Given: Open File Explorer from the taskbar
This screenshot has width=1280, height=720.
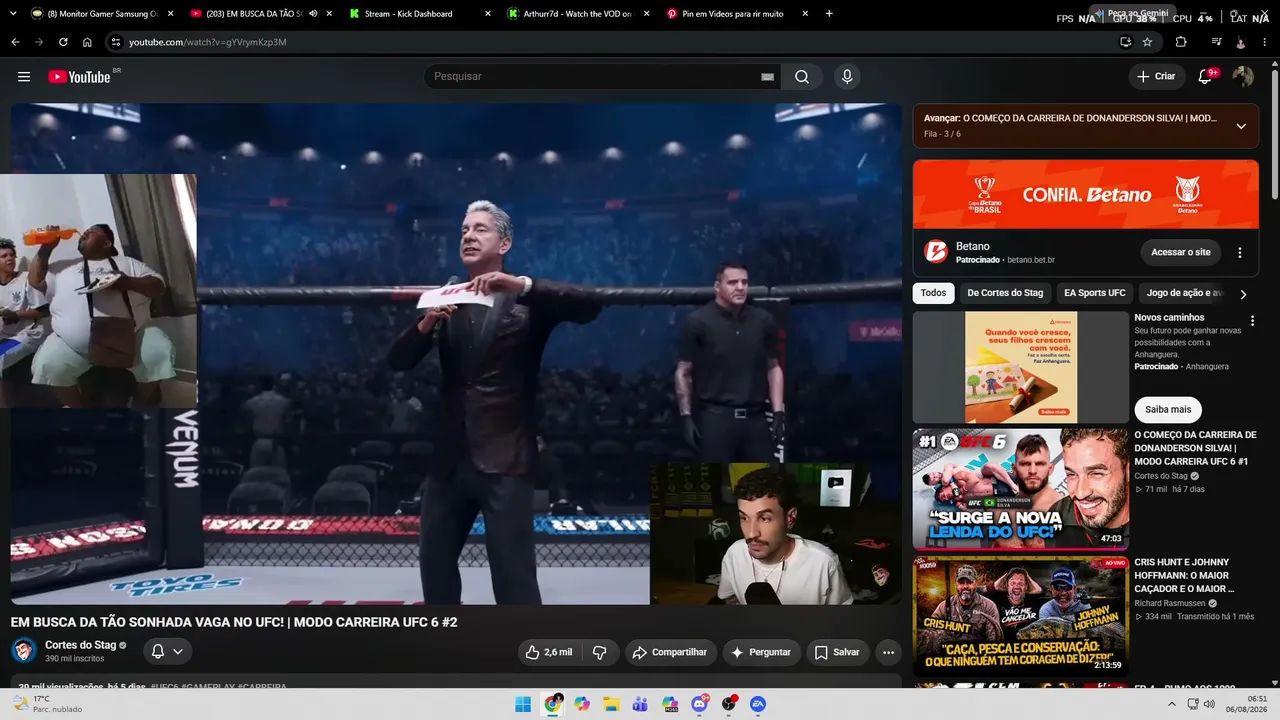Looking at the screenshot, I should tap(611, 704).
